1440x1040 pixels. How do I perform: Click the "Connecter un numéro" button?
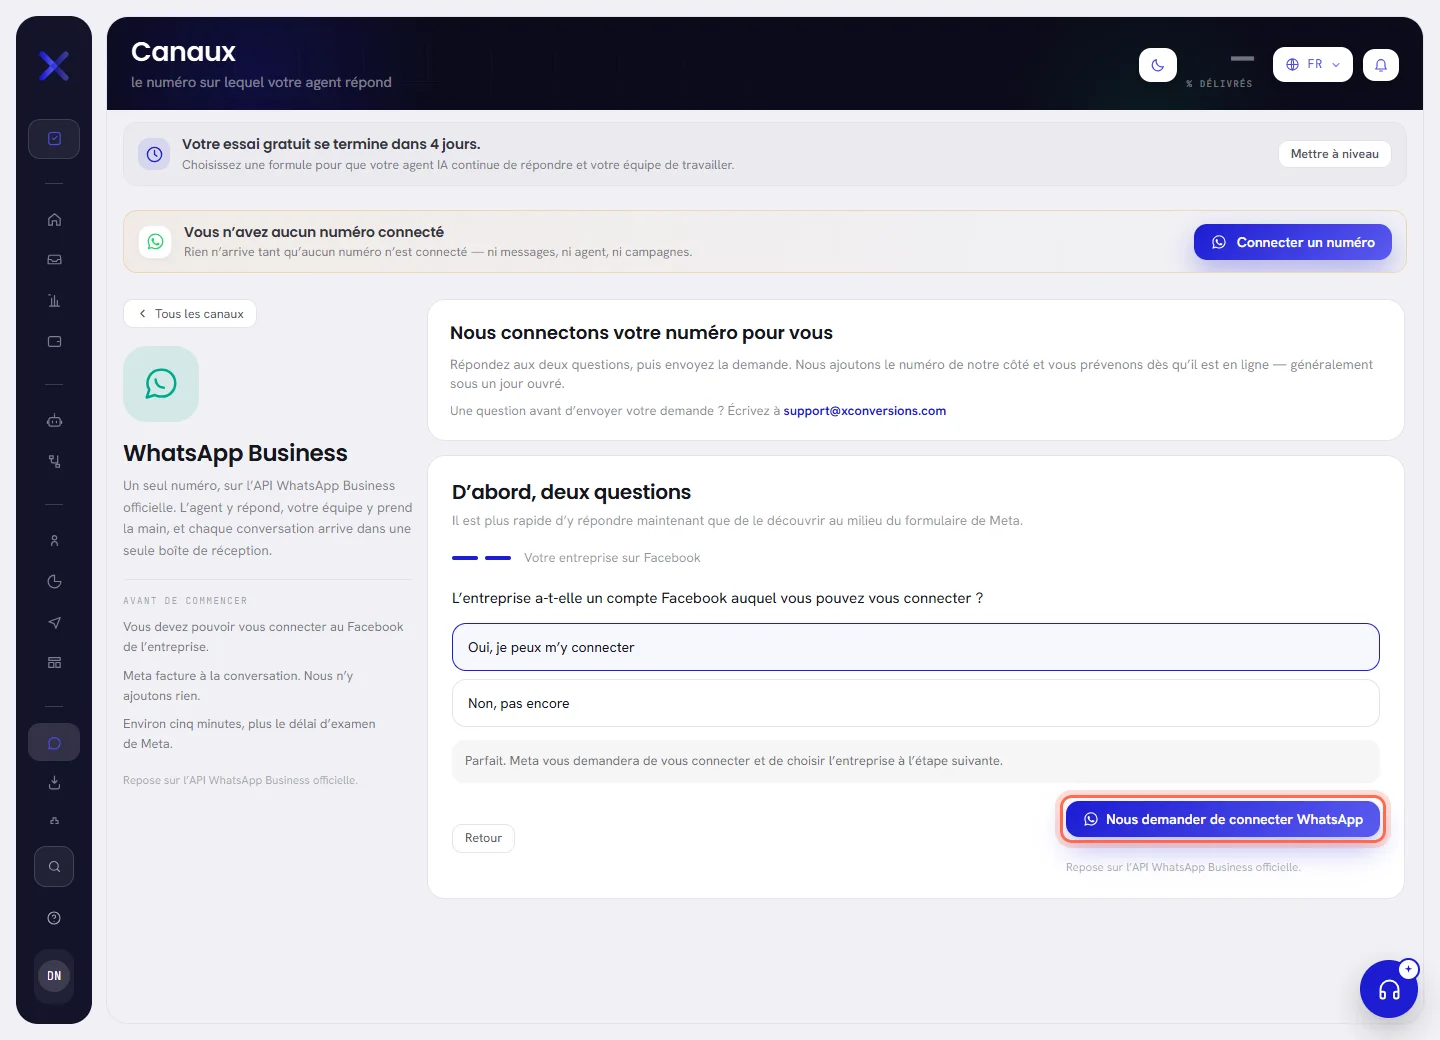click(x=1293, y=242)
